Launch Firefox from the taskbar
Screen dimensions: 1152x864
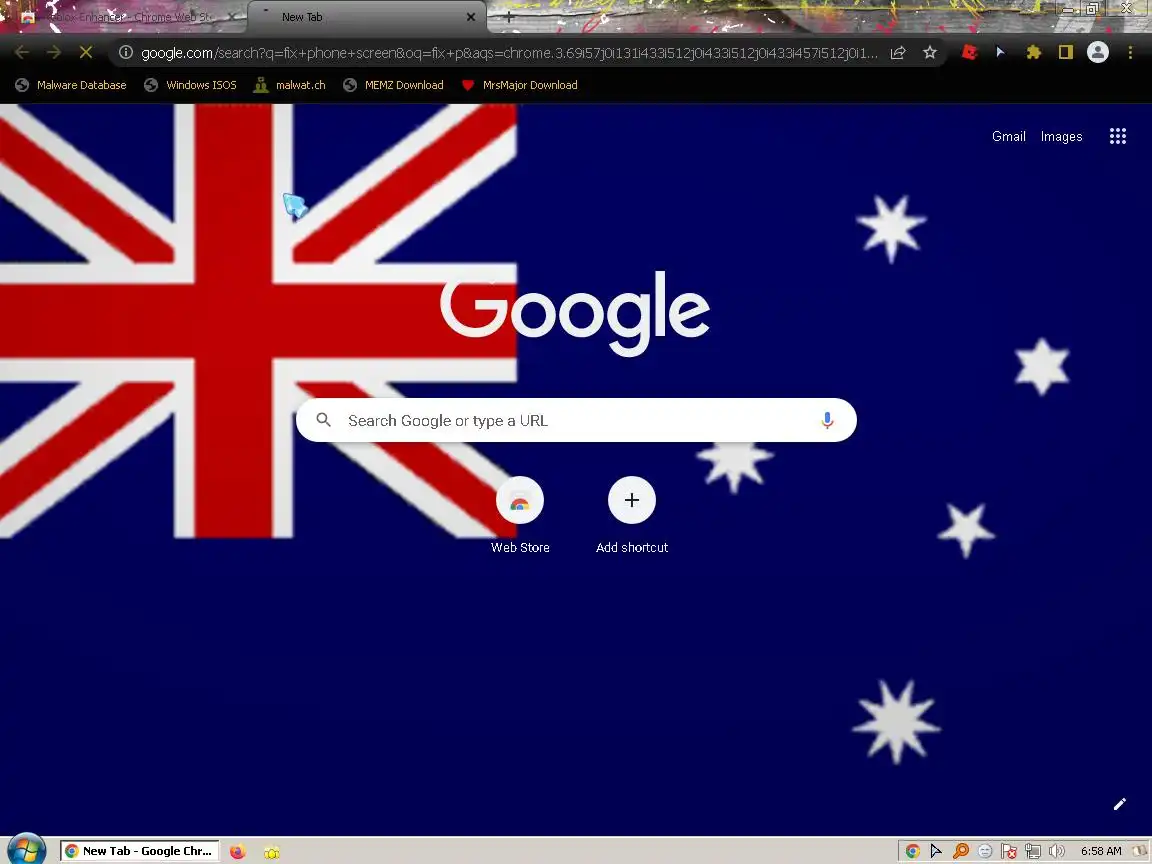click(x=237, y=852)
